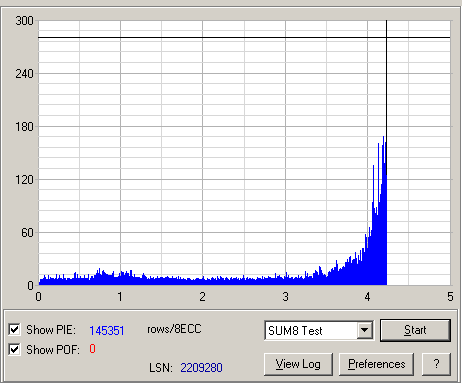Click the question mark help button
The height and width of the screenshot is (384, 462).
[x=436, y=364]
